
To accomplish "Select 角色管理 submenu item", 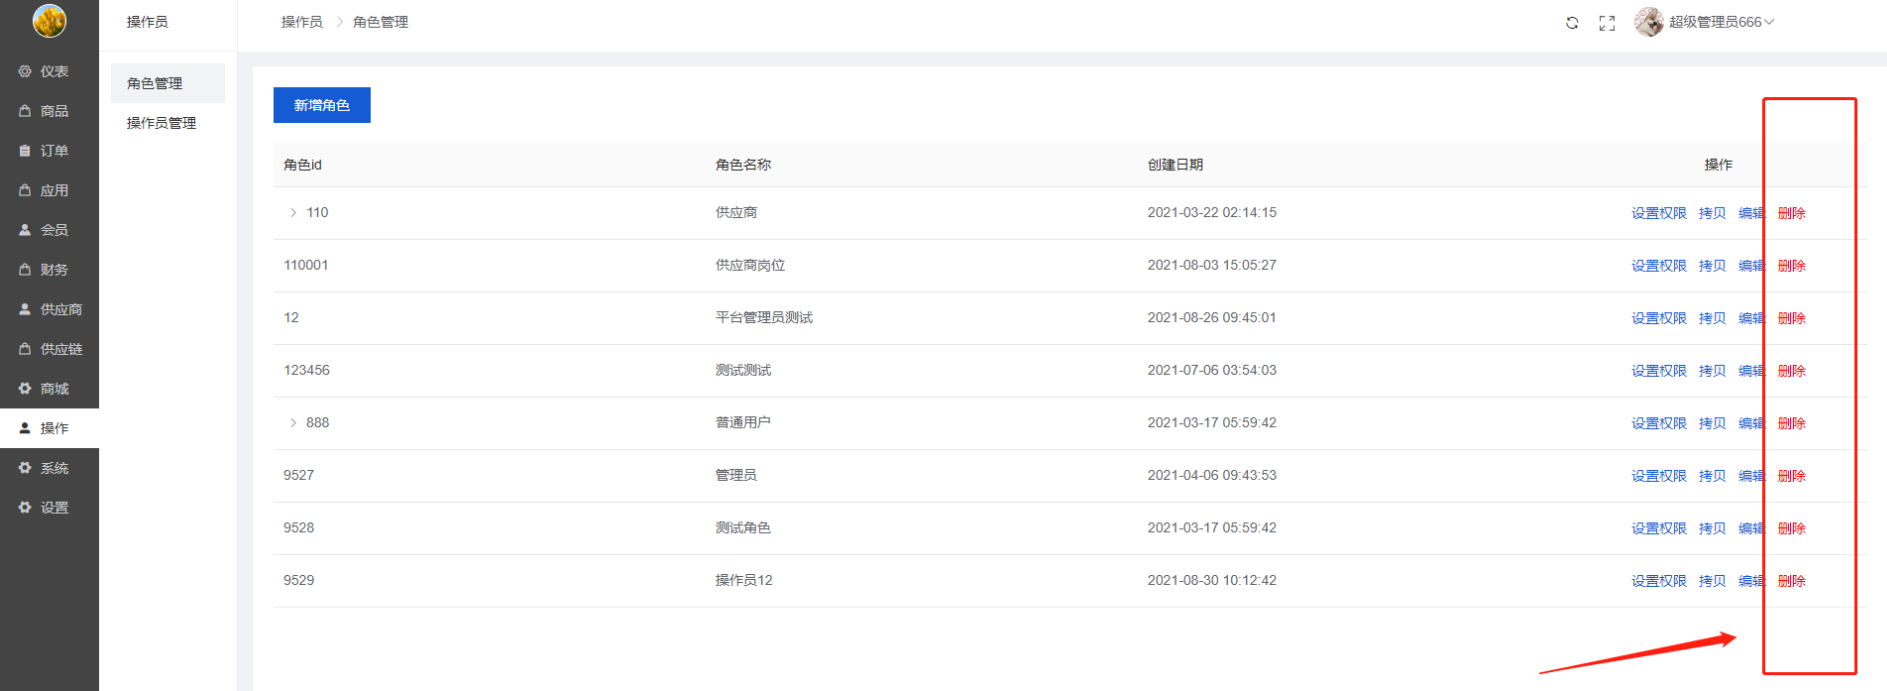I will tap(156, 84).
